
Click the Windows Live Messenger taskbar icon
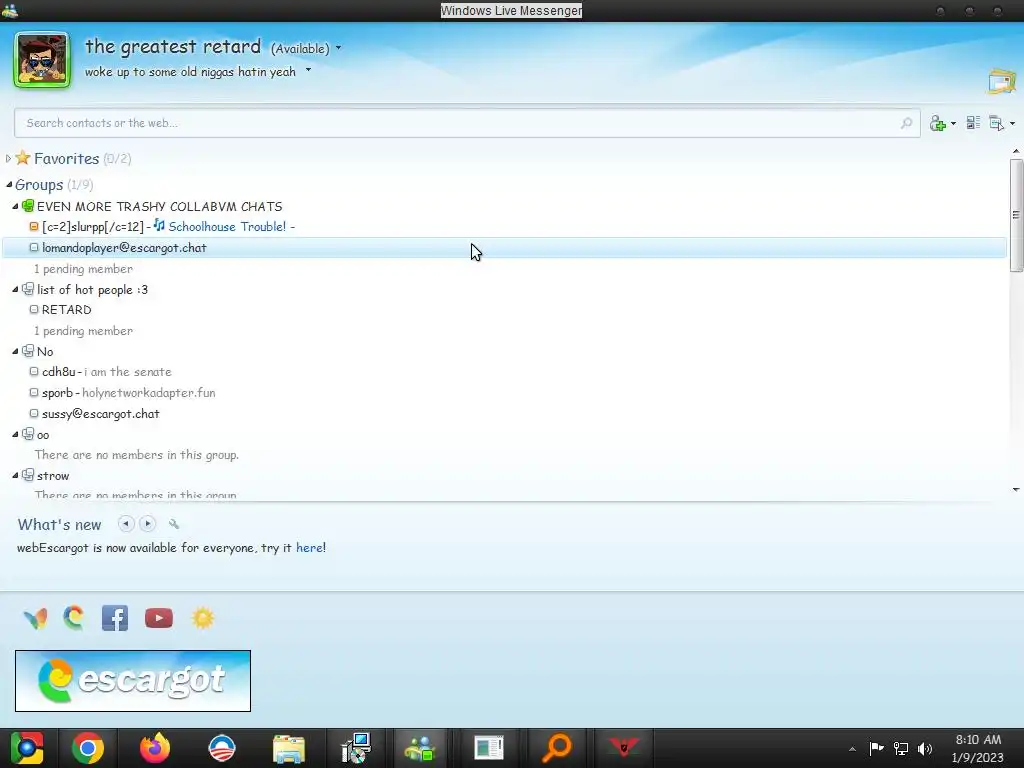[x=420, y=748]
